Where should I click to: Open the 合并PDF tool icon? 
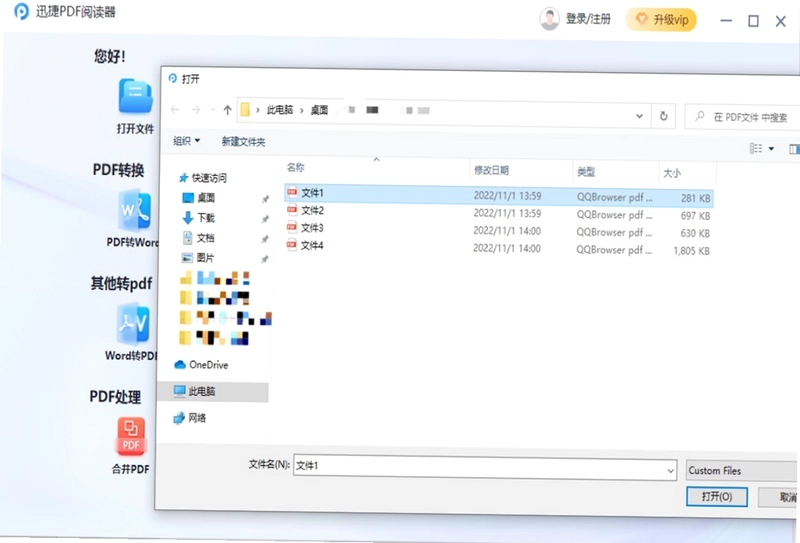tap(131, 436)
